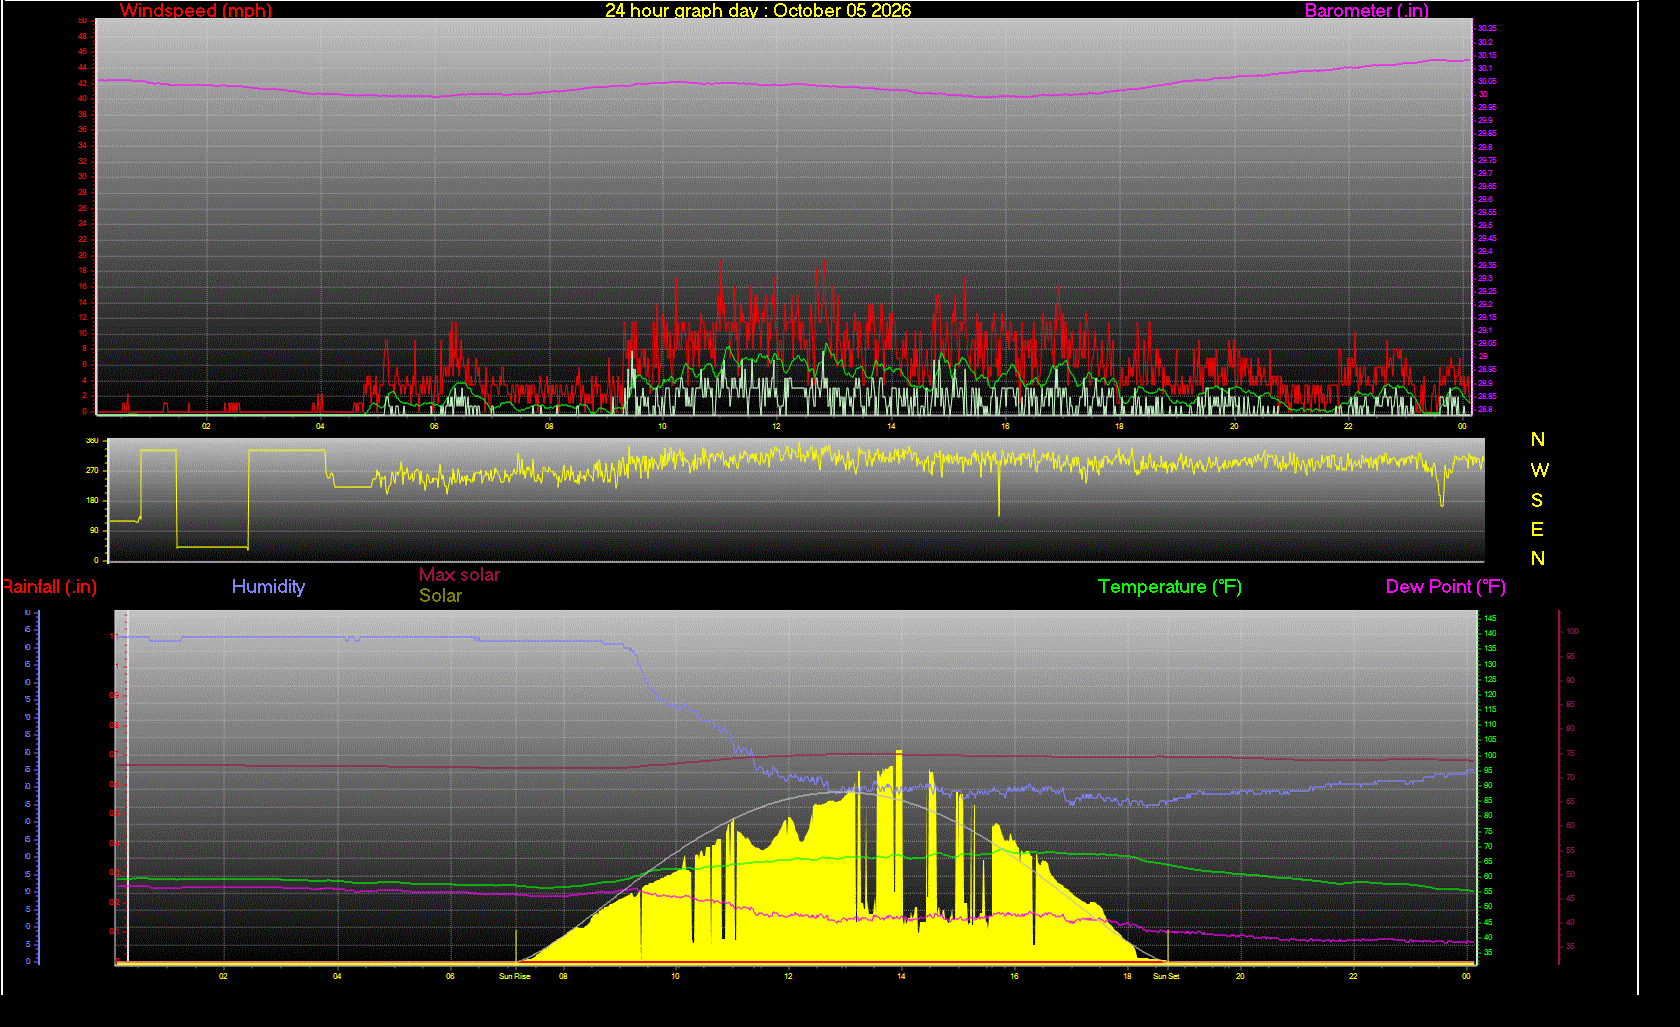Select the "S" compass direction label
The height and width of the screenshot is (1027, 1680).
(x=1537, y=500)
